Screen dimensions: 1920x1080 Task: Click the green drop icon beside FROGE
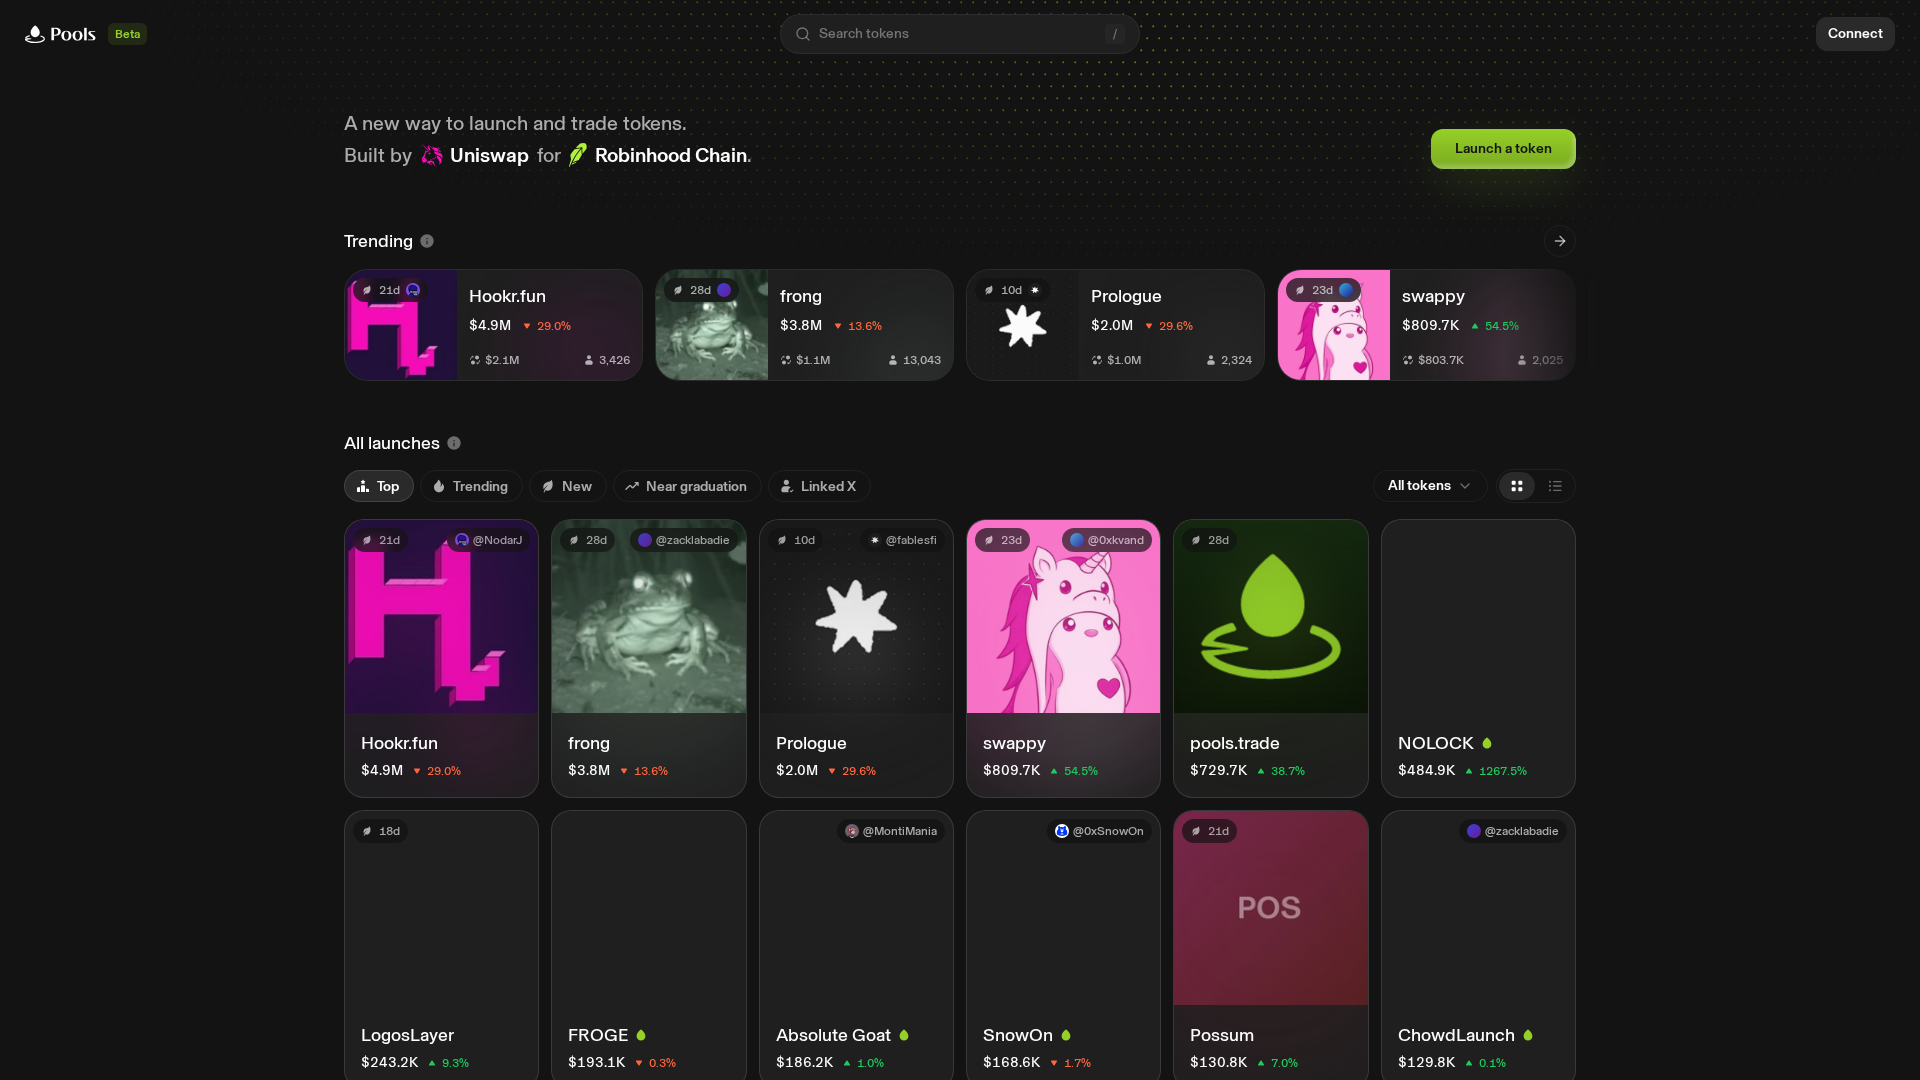[641, 1035]
